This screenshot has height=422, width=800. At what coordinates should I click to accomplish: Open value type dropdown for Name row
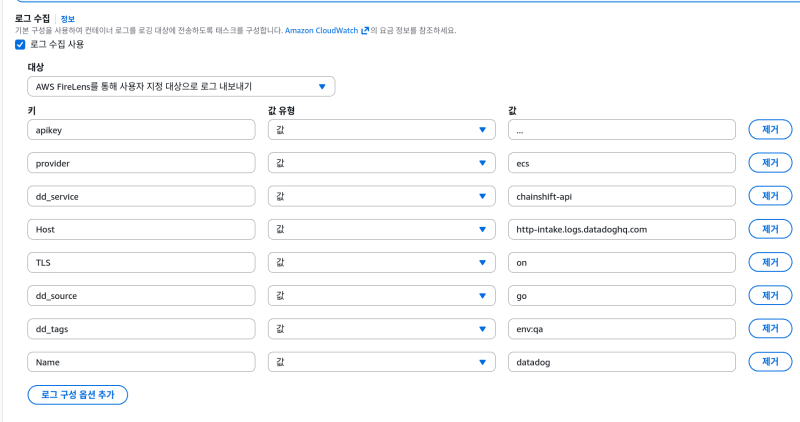tap(382, 361)
